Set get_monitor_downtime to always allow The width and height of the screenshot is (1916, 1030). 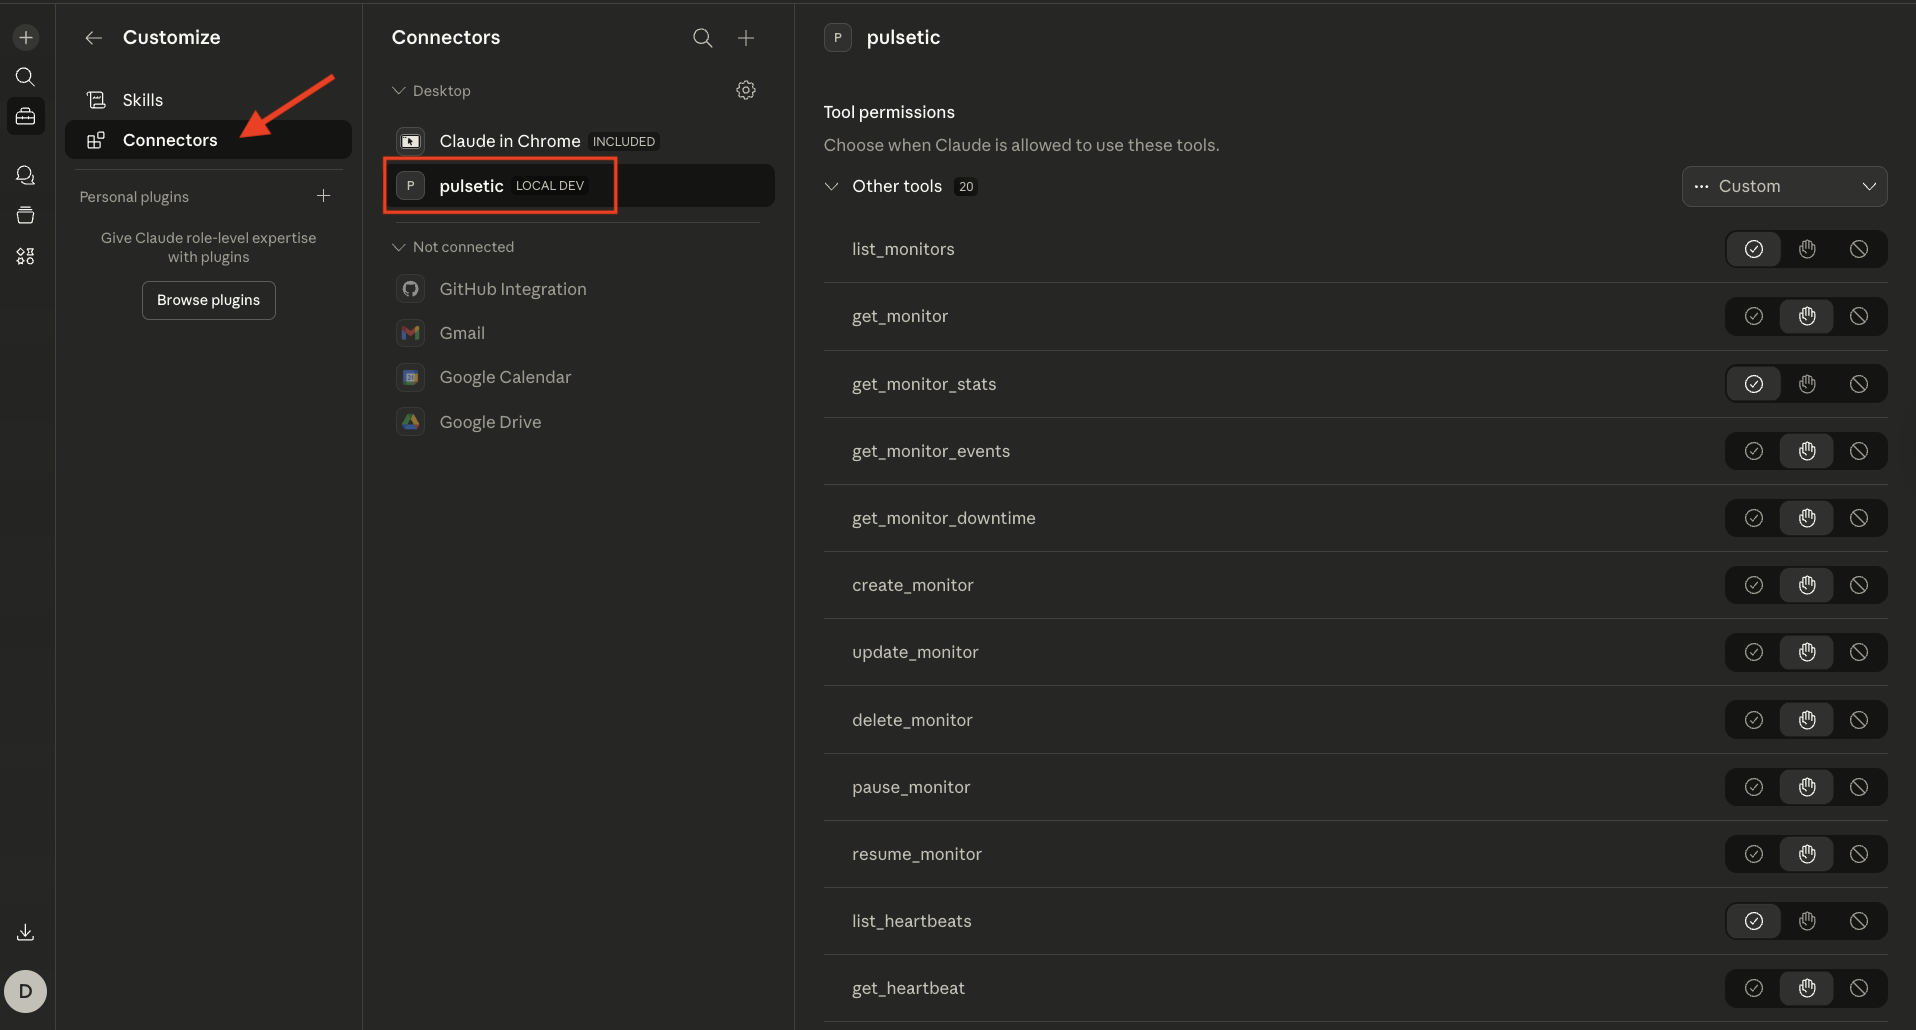[x=1754, y=518]
